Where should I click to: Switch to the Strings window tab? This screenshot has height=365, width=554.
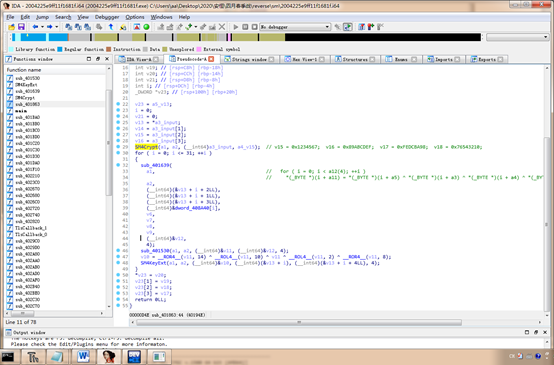[249, 59]
